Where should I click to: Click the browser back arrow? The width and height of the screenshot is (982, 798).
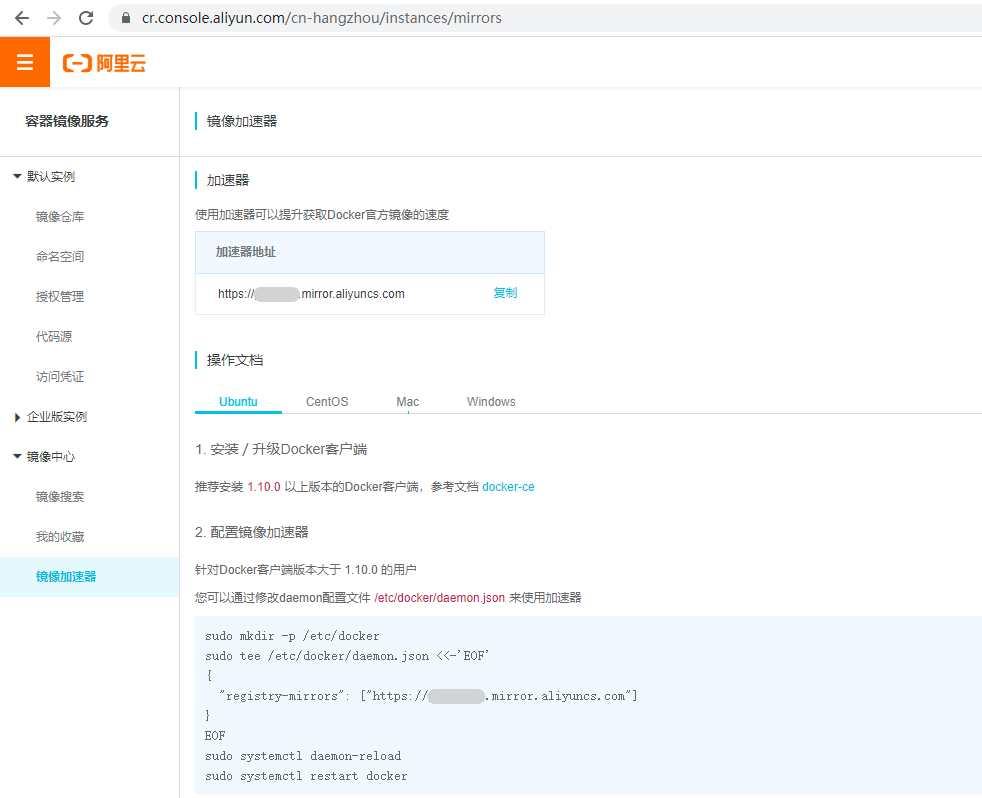[x=22, y=18]
